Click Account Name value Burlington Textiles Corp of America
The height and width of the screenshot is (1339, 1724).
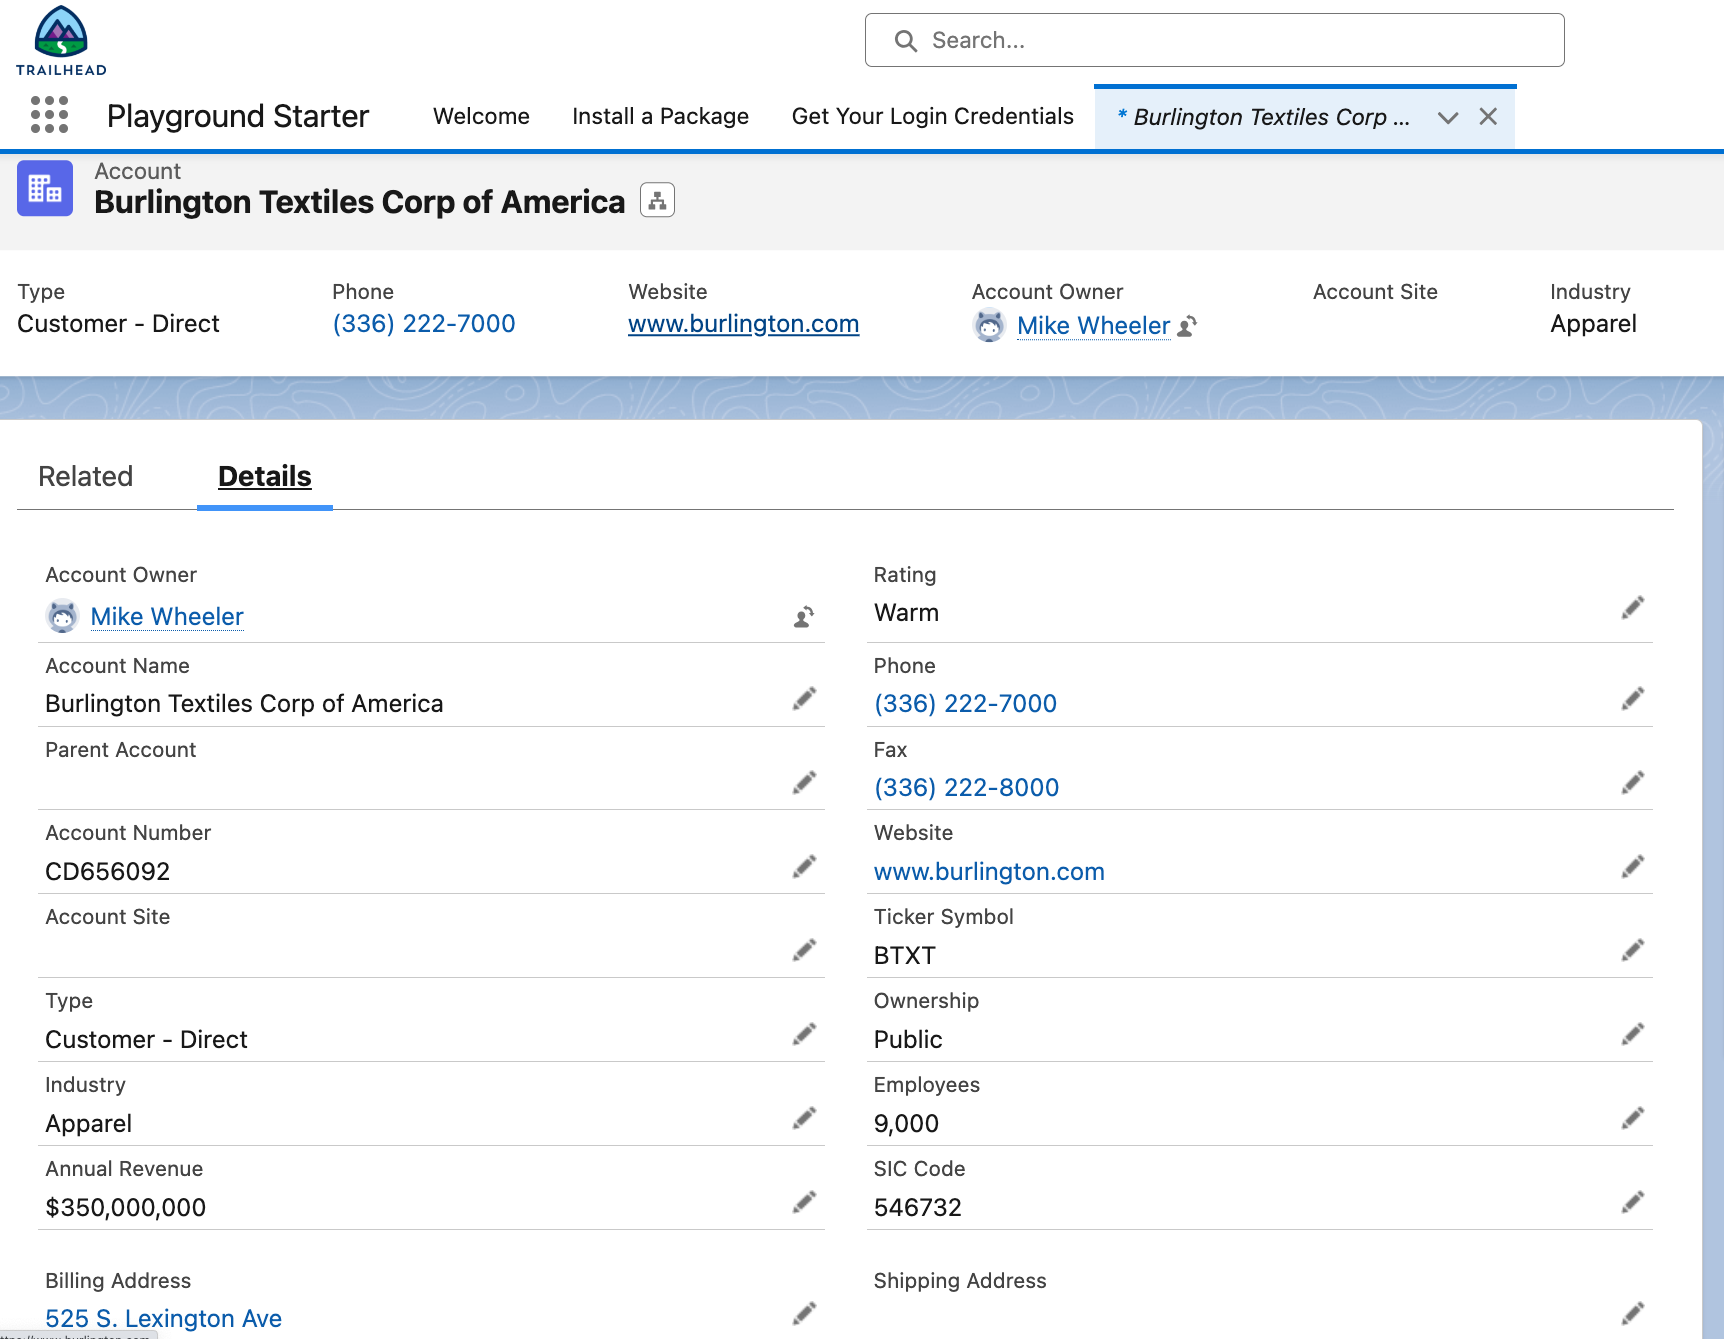pos(244,704)
